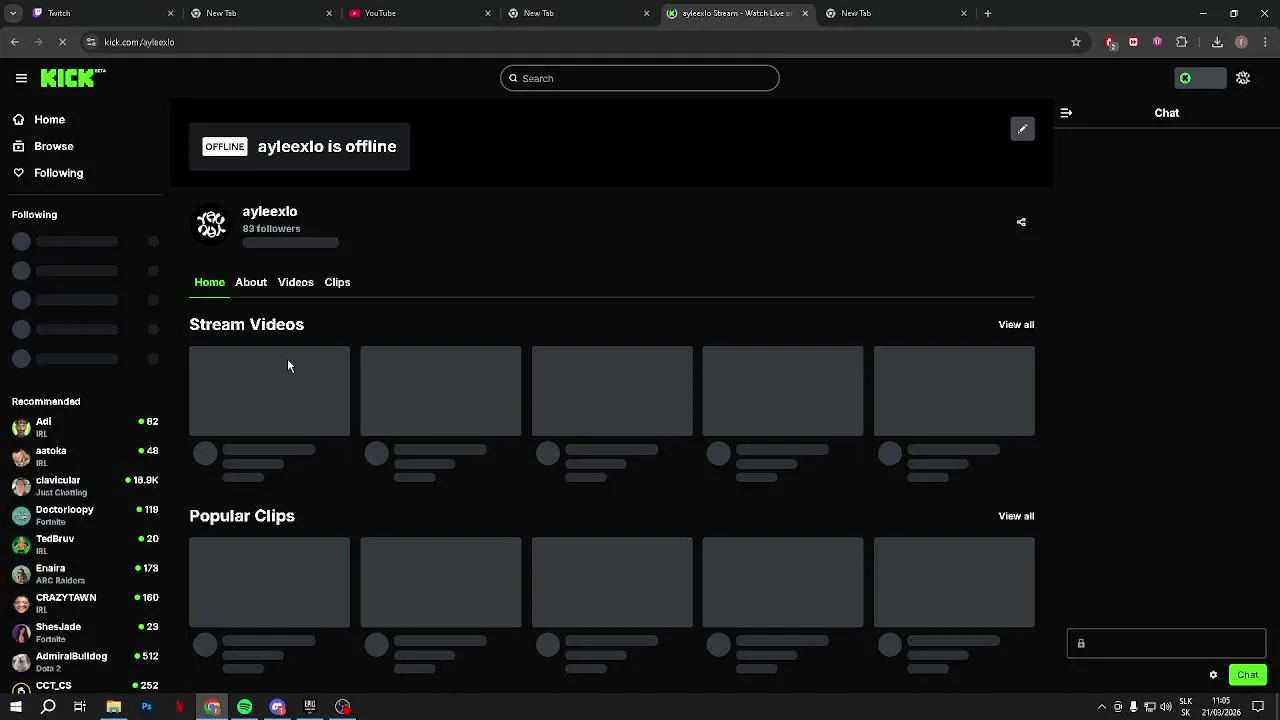Open recommended channel Doctorloopy

pos(85,516)
